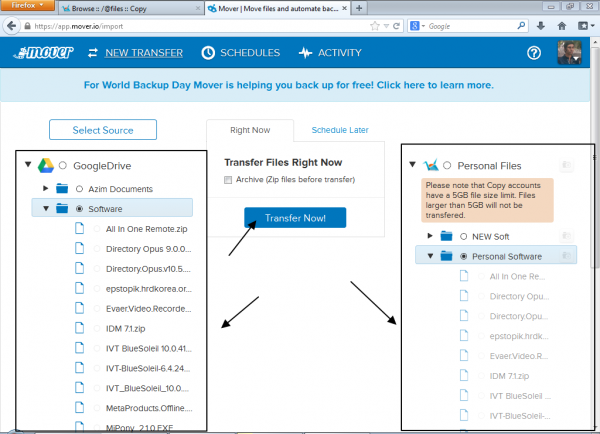Open the NEW TRANSFER menu item
This screenshot has height=434, width=600.
click(144, 53)
